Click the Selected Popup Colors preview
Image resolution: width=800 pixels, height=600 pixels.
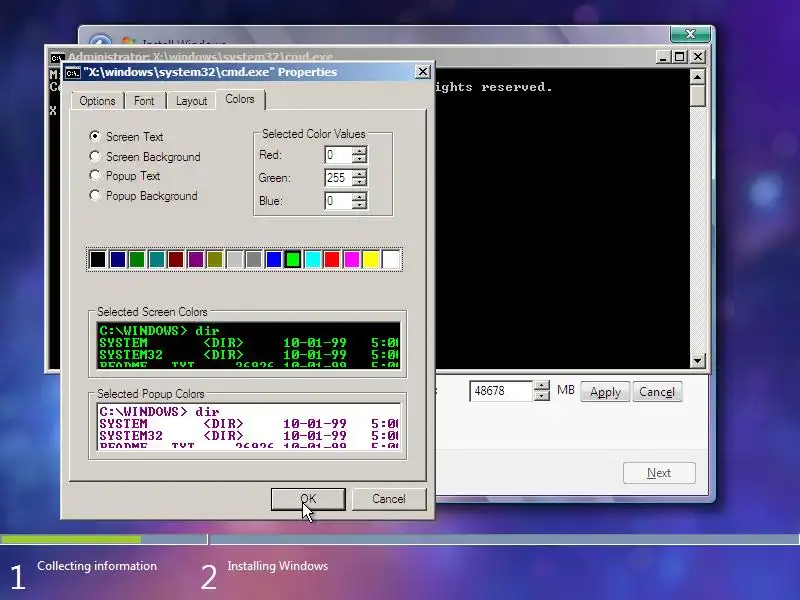tap(248, 426)
